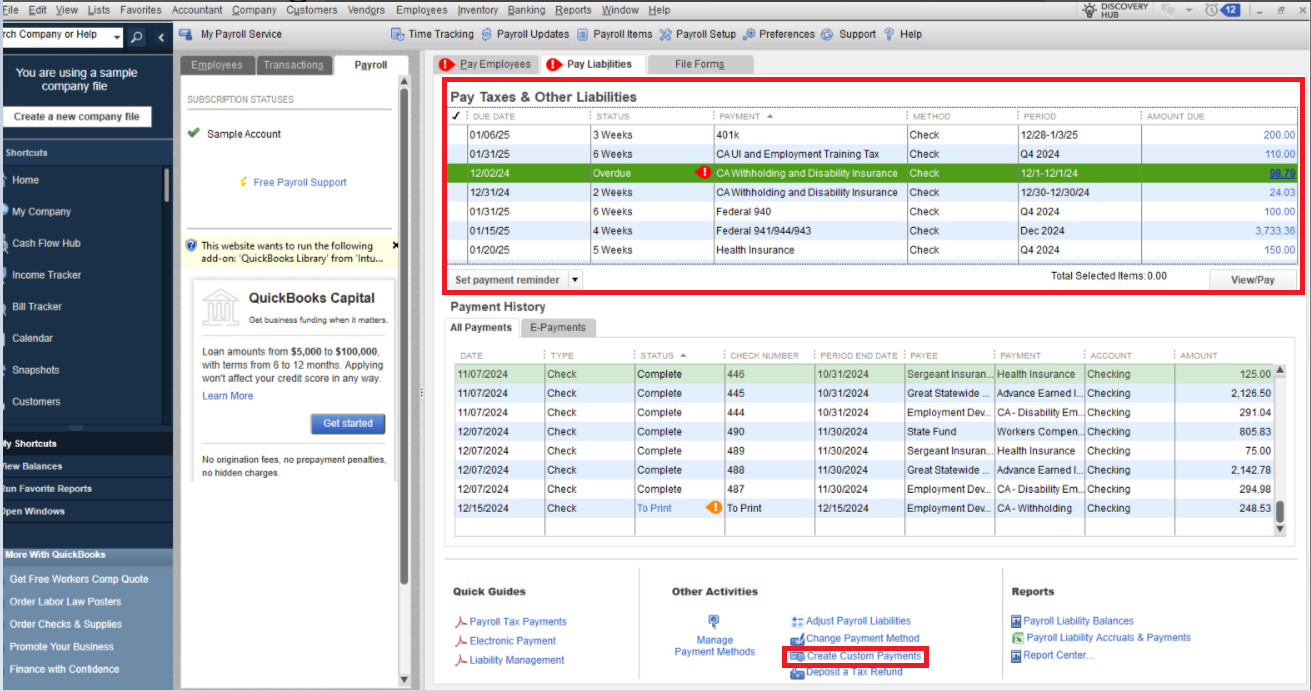The height and width of the screenshot is (691, 1311).
Task: Sort payment history by Check Number column
Action: 766,355
